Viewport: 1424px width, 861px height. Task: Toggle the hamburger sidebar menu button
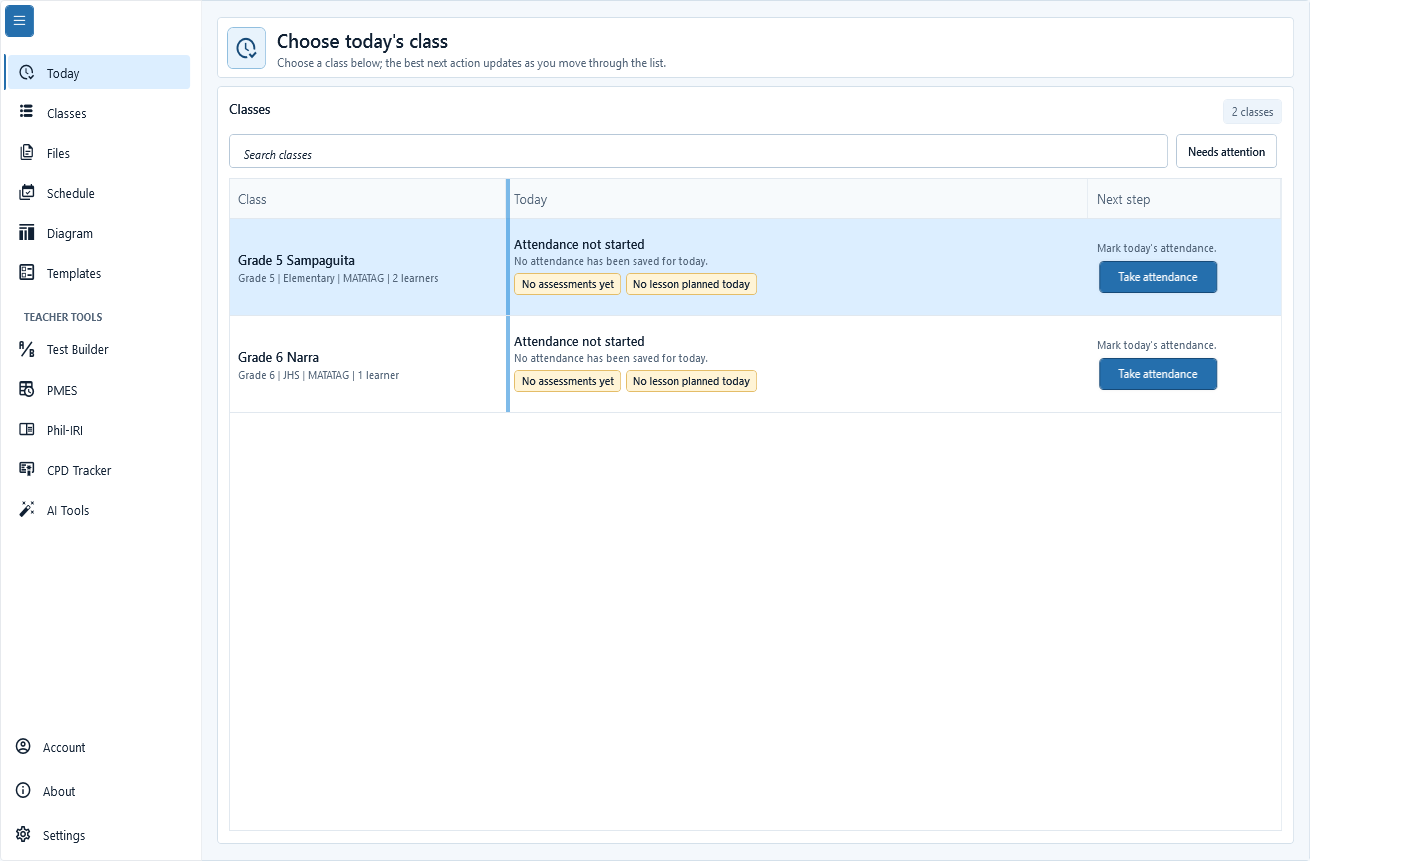pyautogui.click(x=19, y=20)
